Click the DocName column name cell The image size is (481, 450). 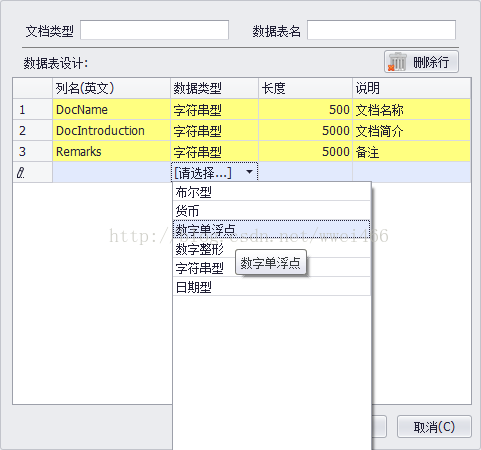[x=111, y=110]
